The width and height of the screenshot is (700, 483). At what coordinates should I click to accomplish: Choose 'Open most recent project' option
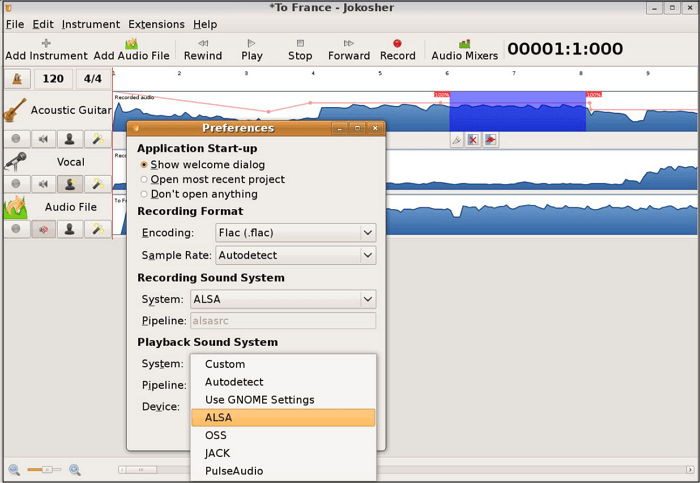coord(144,180)
